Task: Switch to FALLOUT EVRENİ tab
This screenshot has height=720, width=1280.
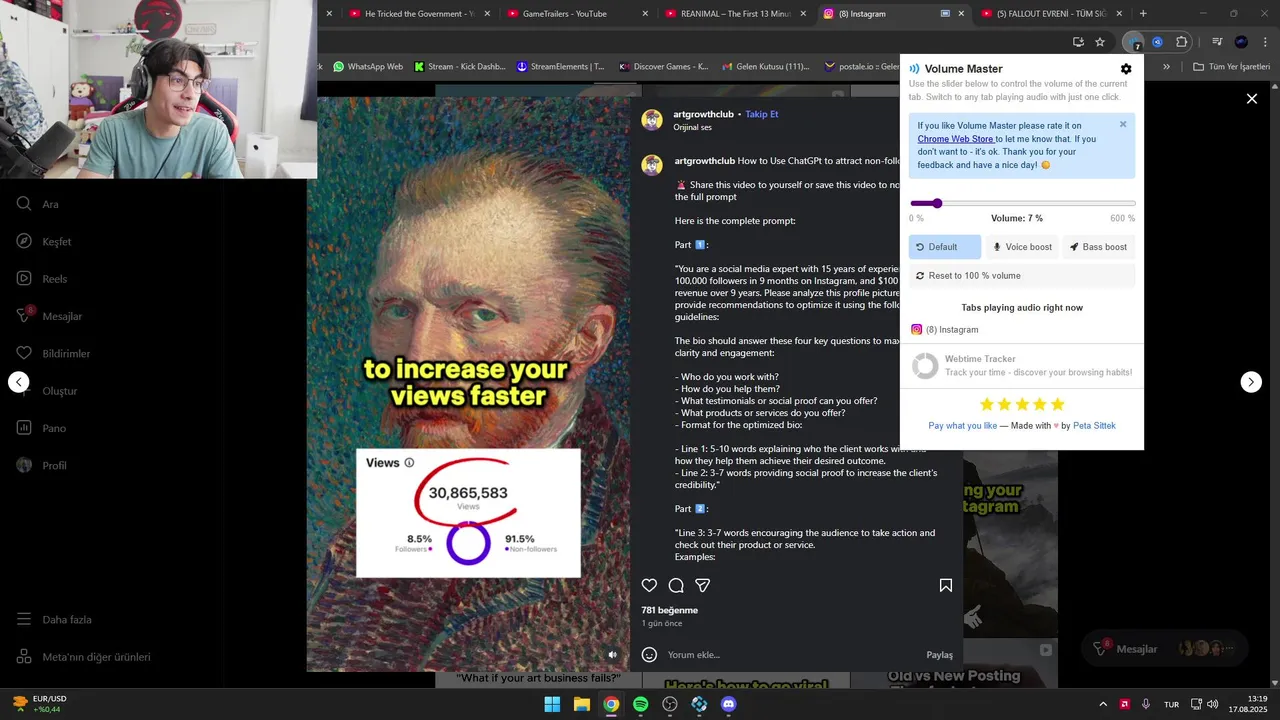Action: click(1051, 14)
